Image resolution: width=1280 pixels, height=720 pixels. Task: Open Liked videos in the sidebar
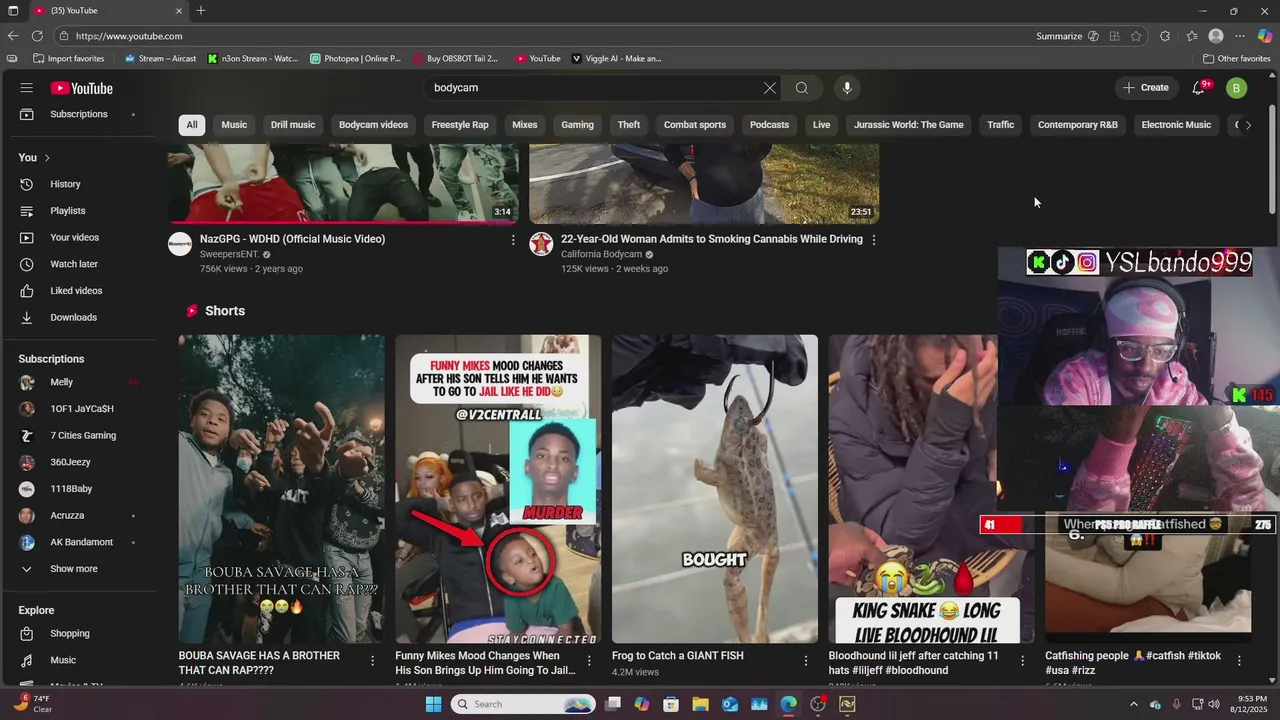tap(78, 291)
